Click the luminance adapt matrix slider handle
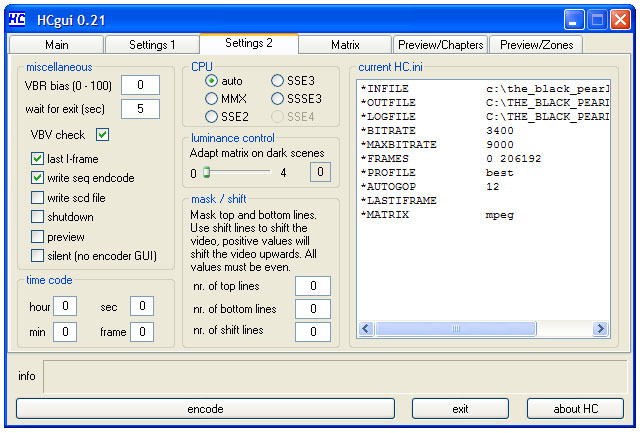The width and height of the screenshot is (640, 433). tap(207, 172)
